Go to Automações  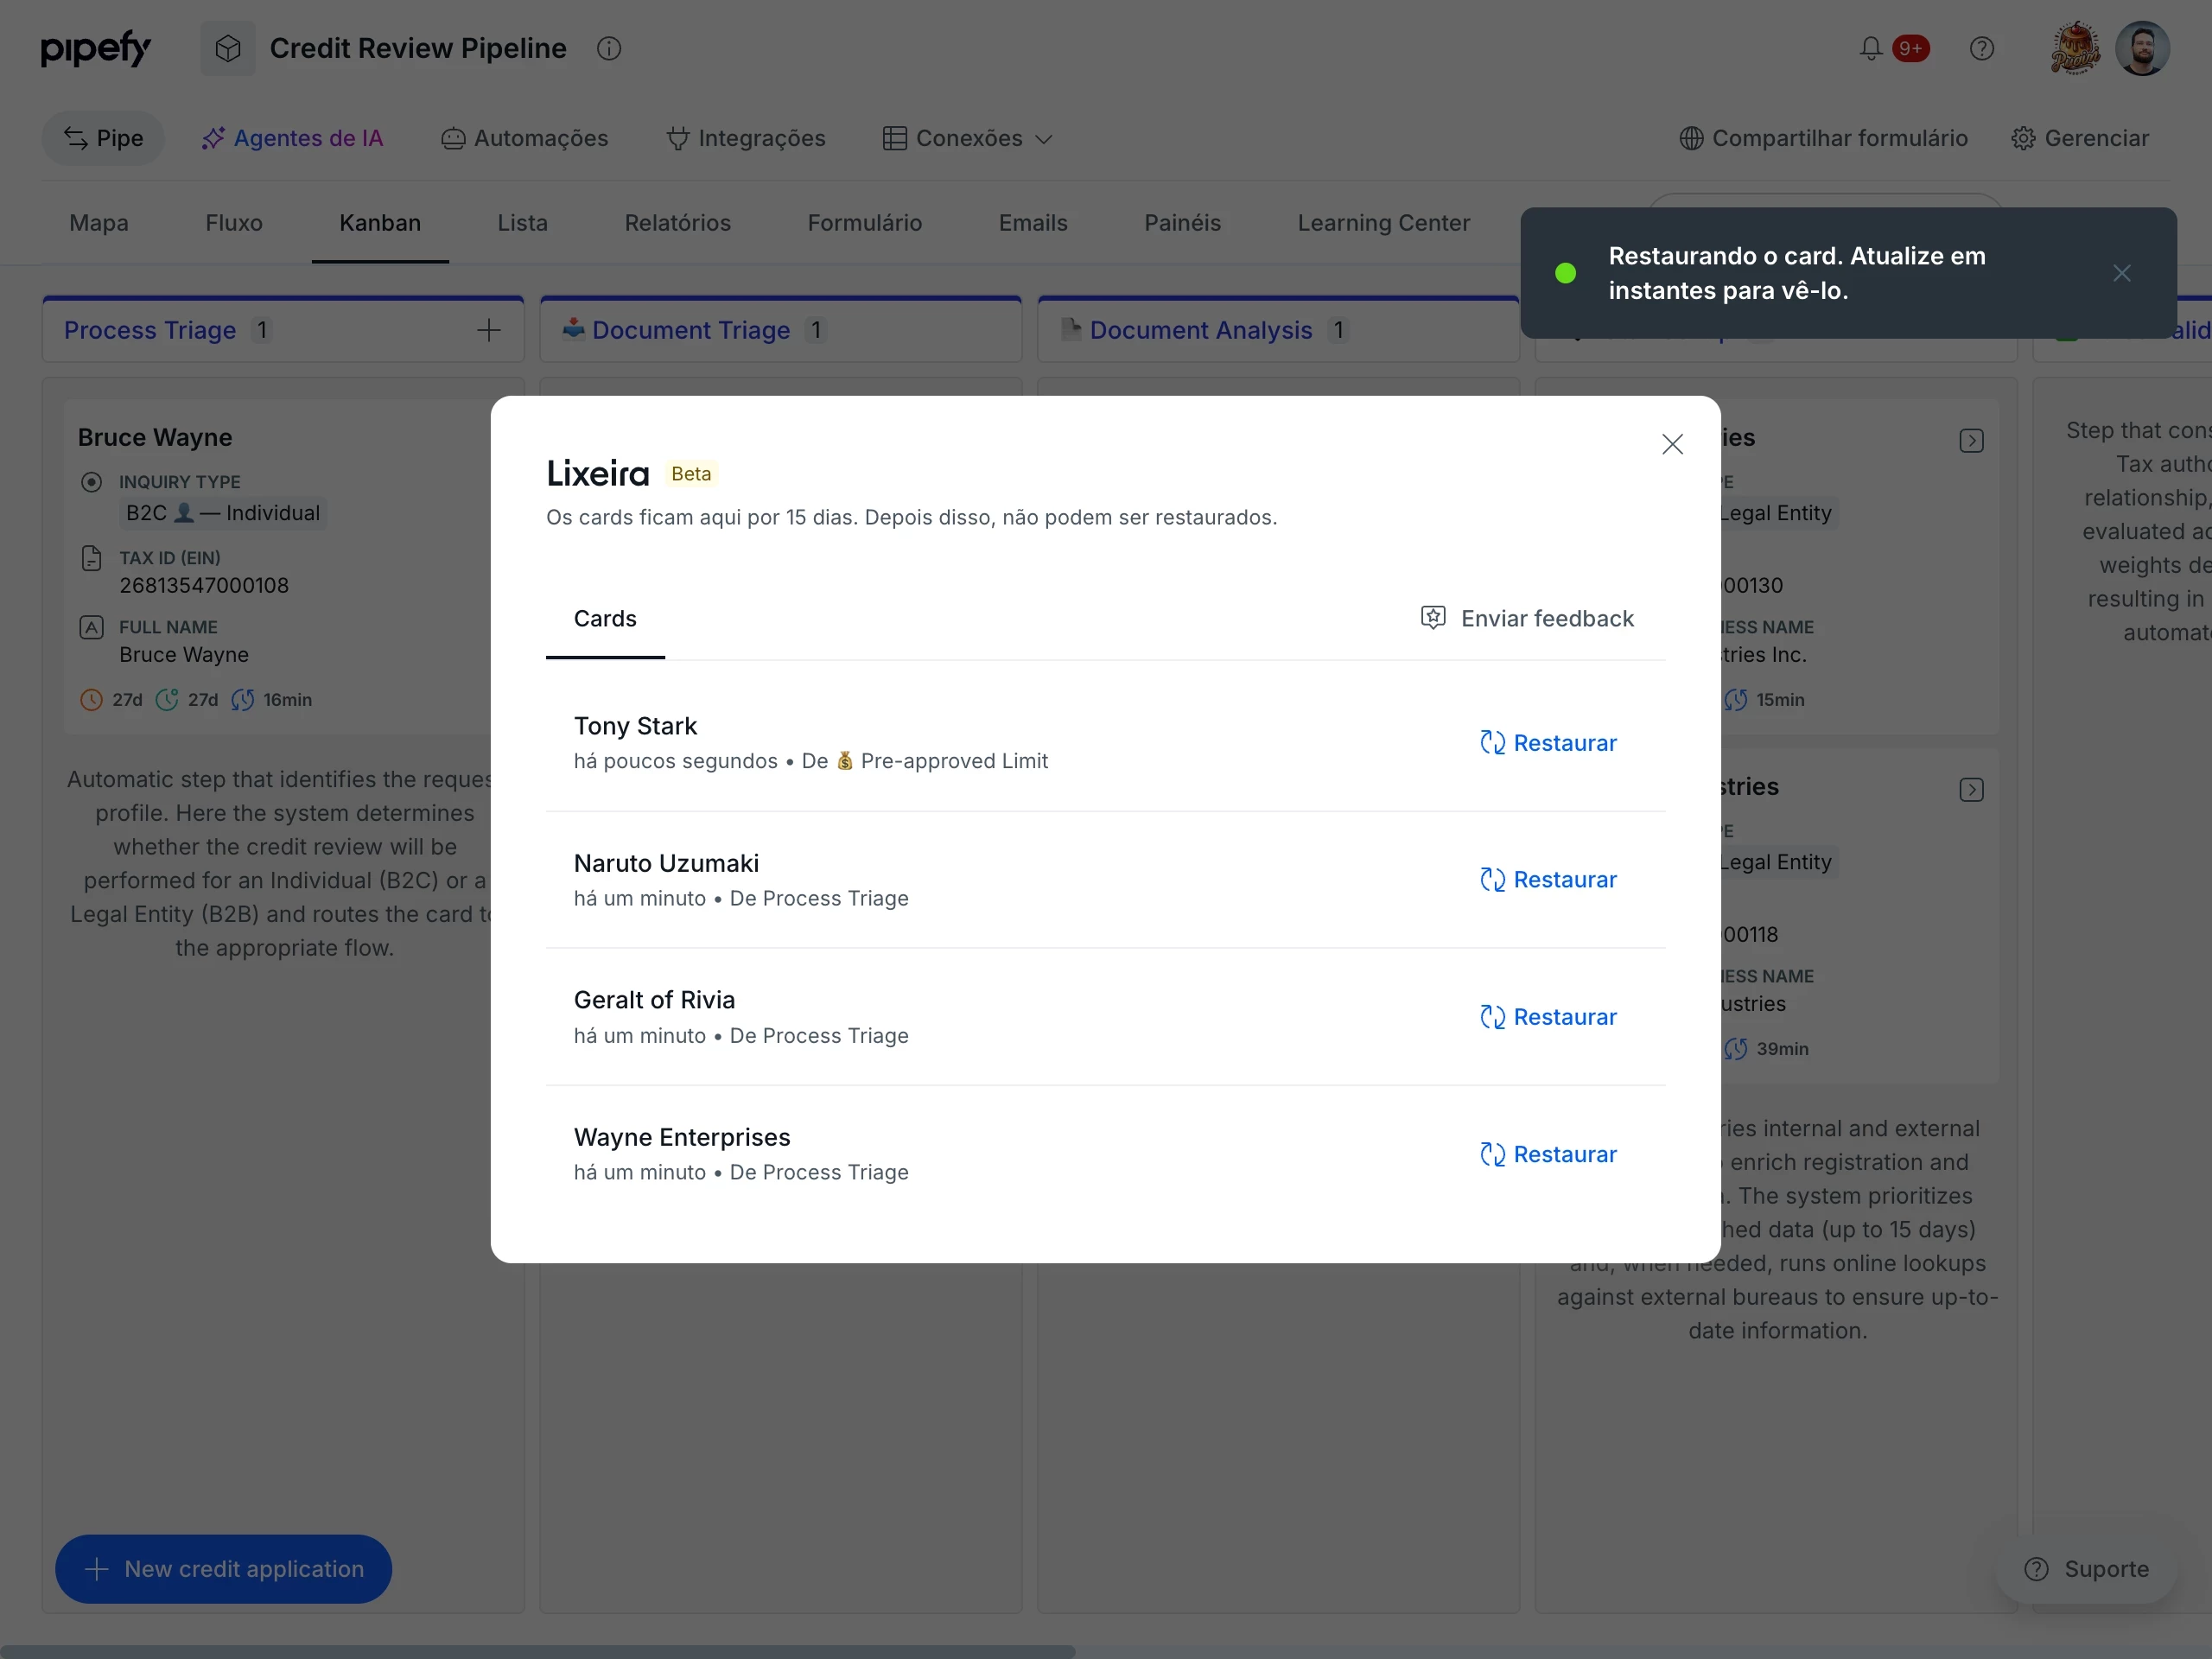pos(525,138)
